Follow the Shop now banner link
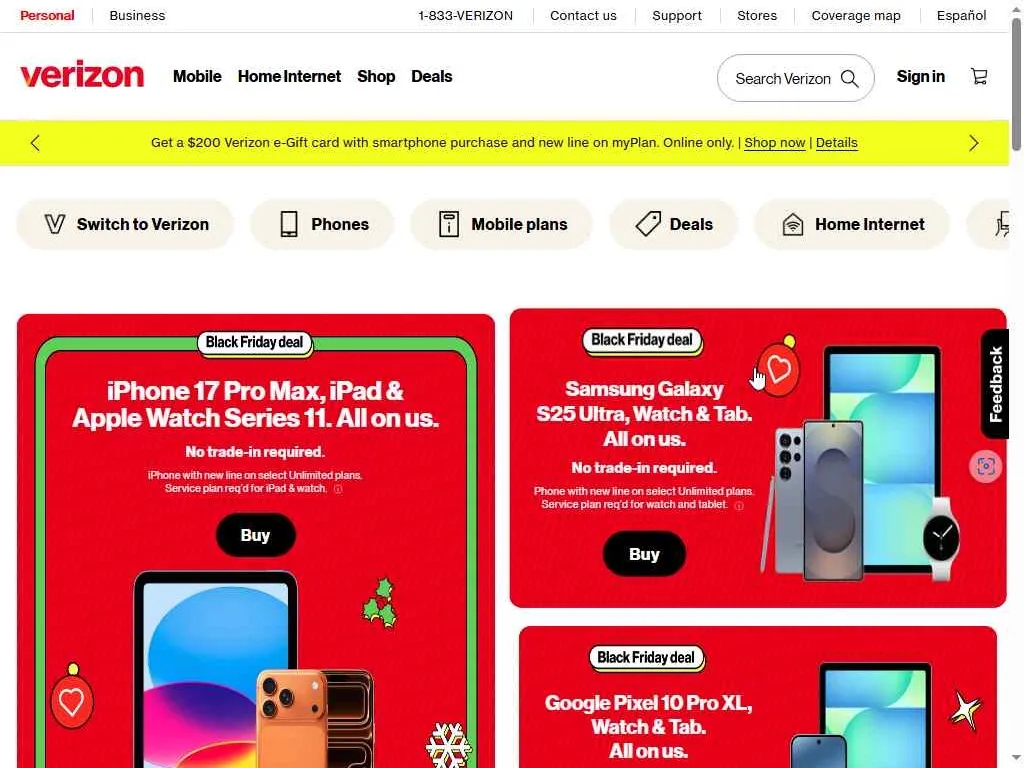 click(x=775, y=142)
